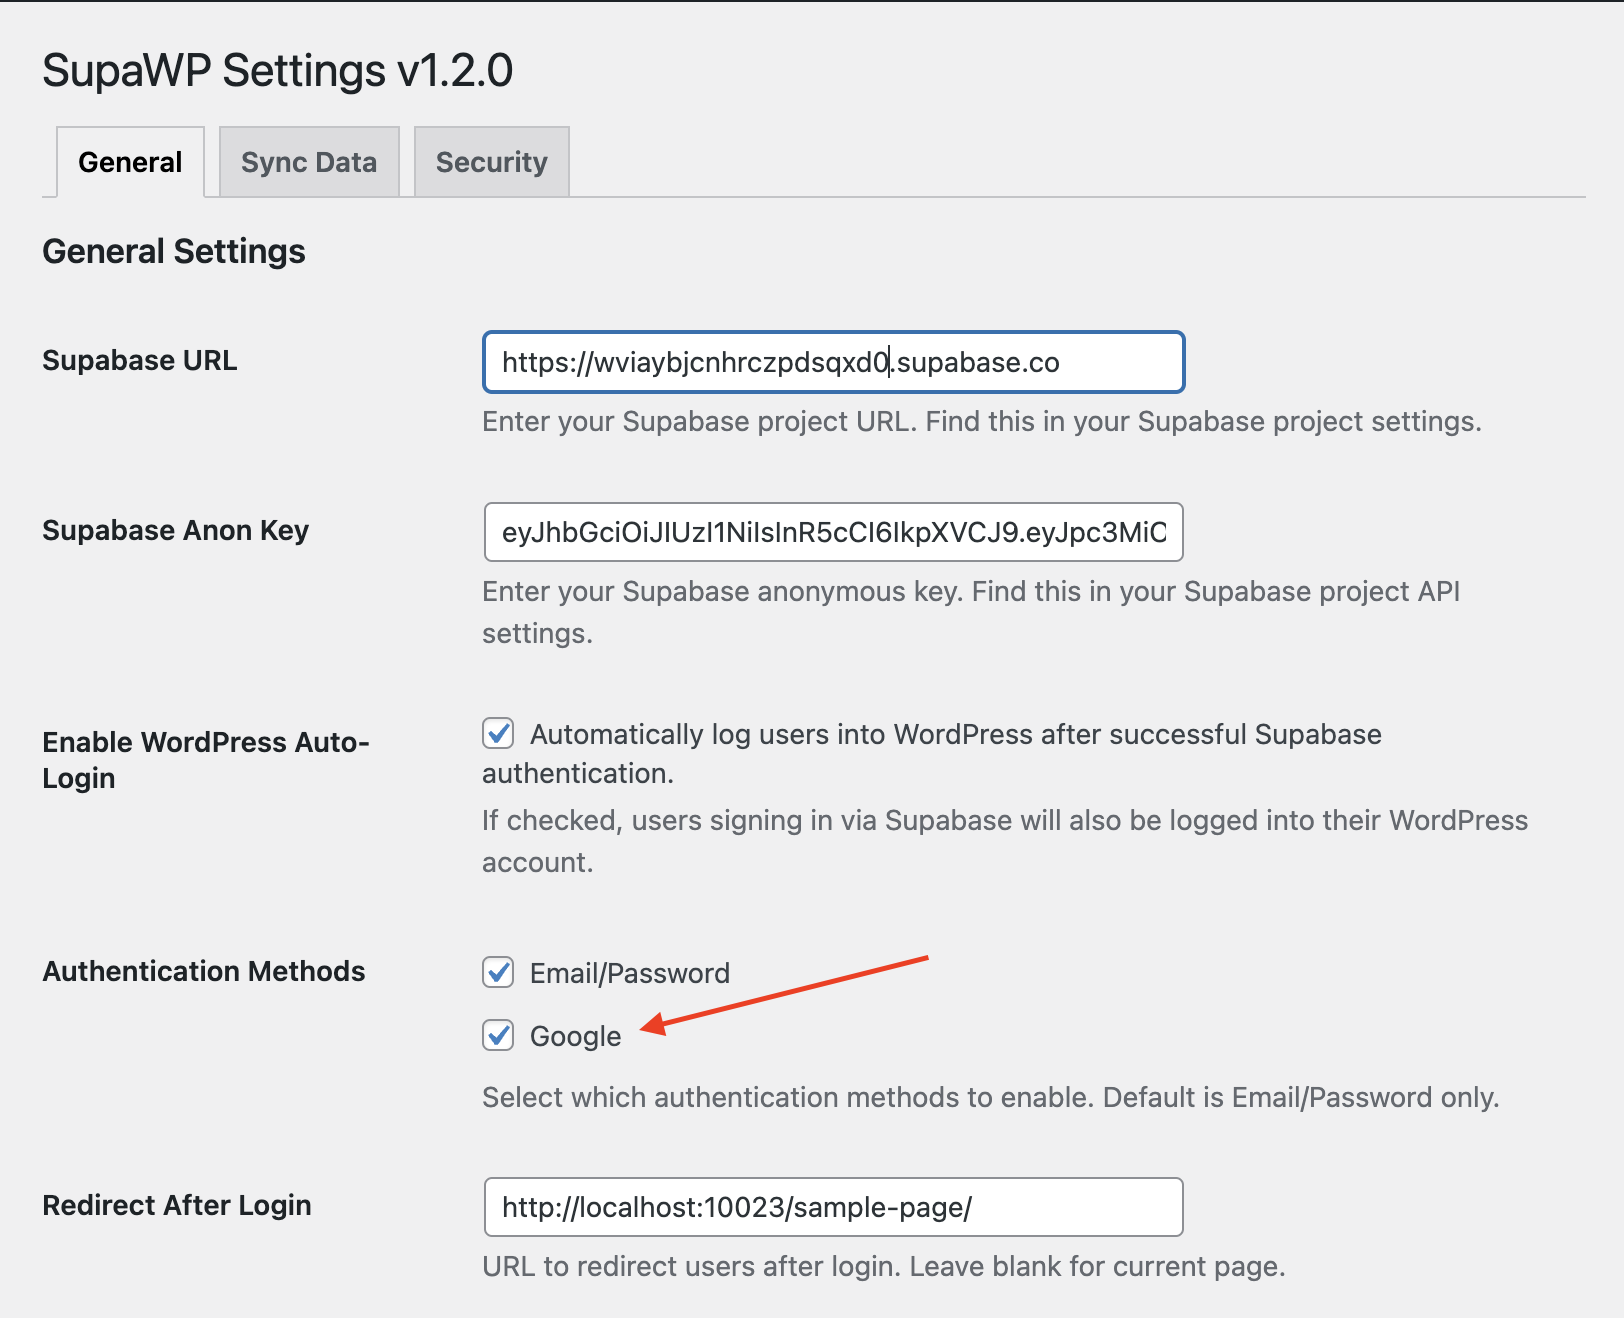This screenshot has width=1624, height=1318.
Task: Click the Supabase URL field label
Action: coord(139,360)
